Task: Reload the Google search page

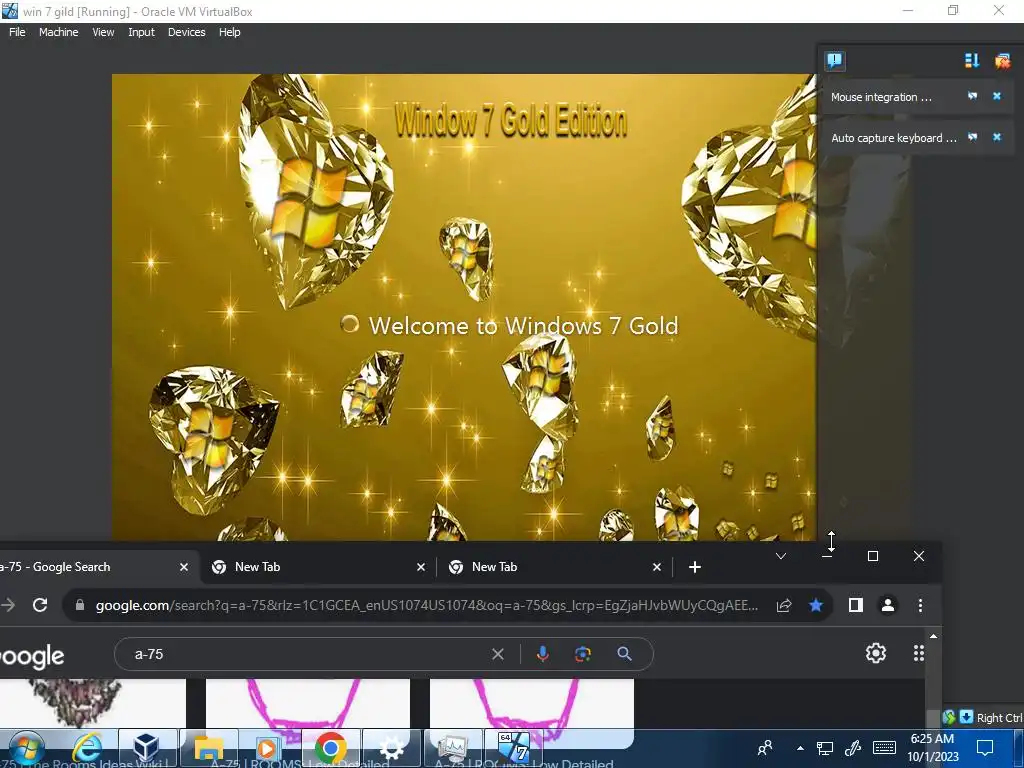Action: (x=40, y=605)
